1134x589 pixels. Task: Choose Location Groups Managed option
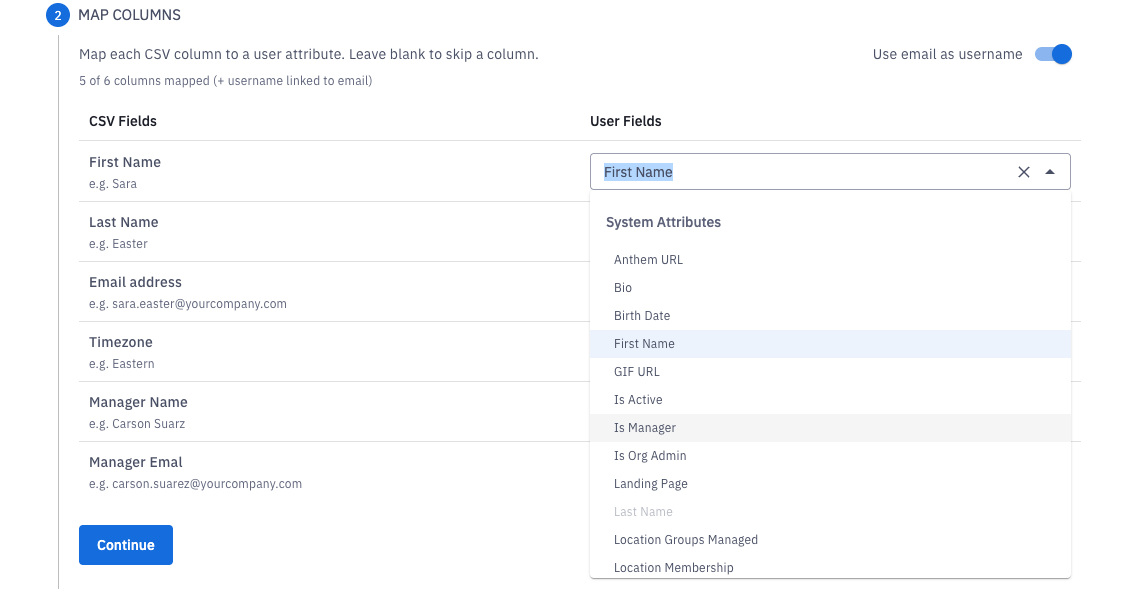830,540
